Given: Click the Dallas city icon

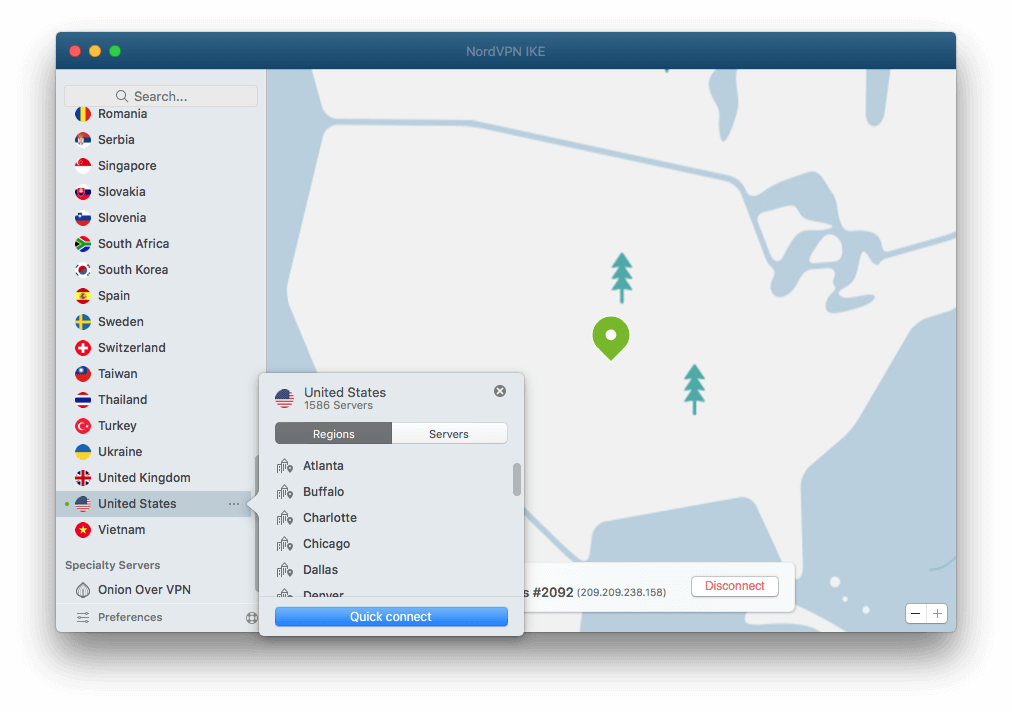Looking at the screenshot, I should click(x=285, y=570).
